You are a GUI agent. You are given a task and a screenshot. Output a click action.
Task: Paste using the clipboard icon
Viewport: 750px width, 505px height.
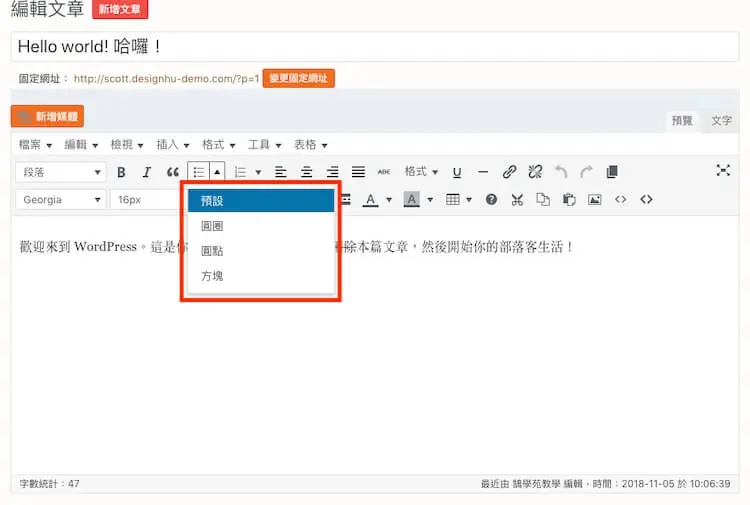[569, 199]
